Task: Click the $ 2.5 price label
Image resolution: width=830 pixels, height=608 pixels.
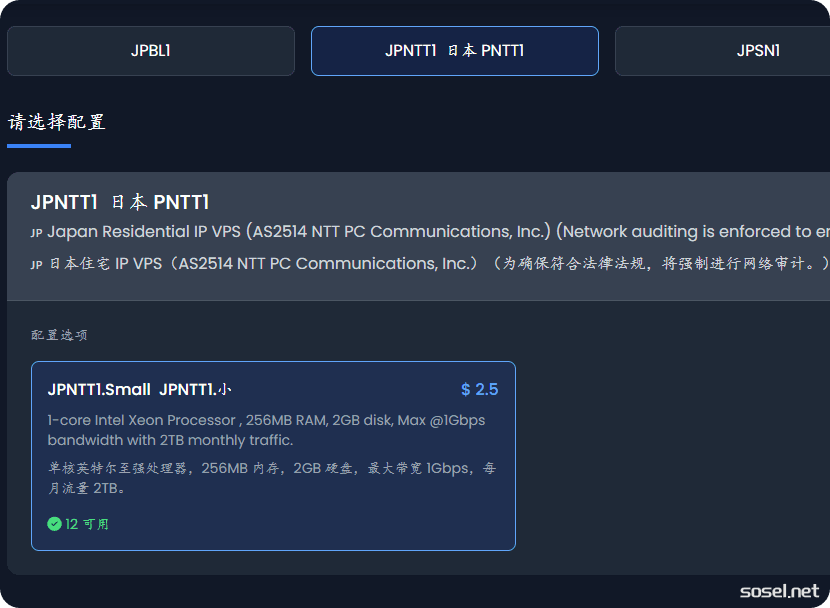Action: (x=479, y=389)
